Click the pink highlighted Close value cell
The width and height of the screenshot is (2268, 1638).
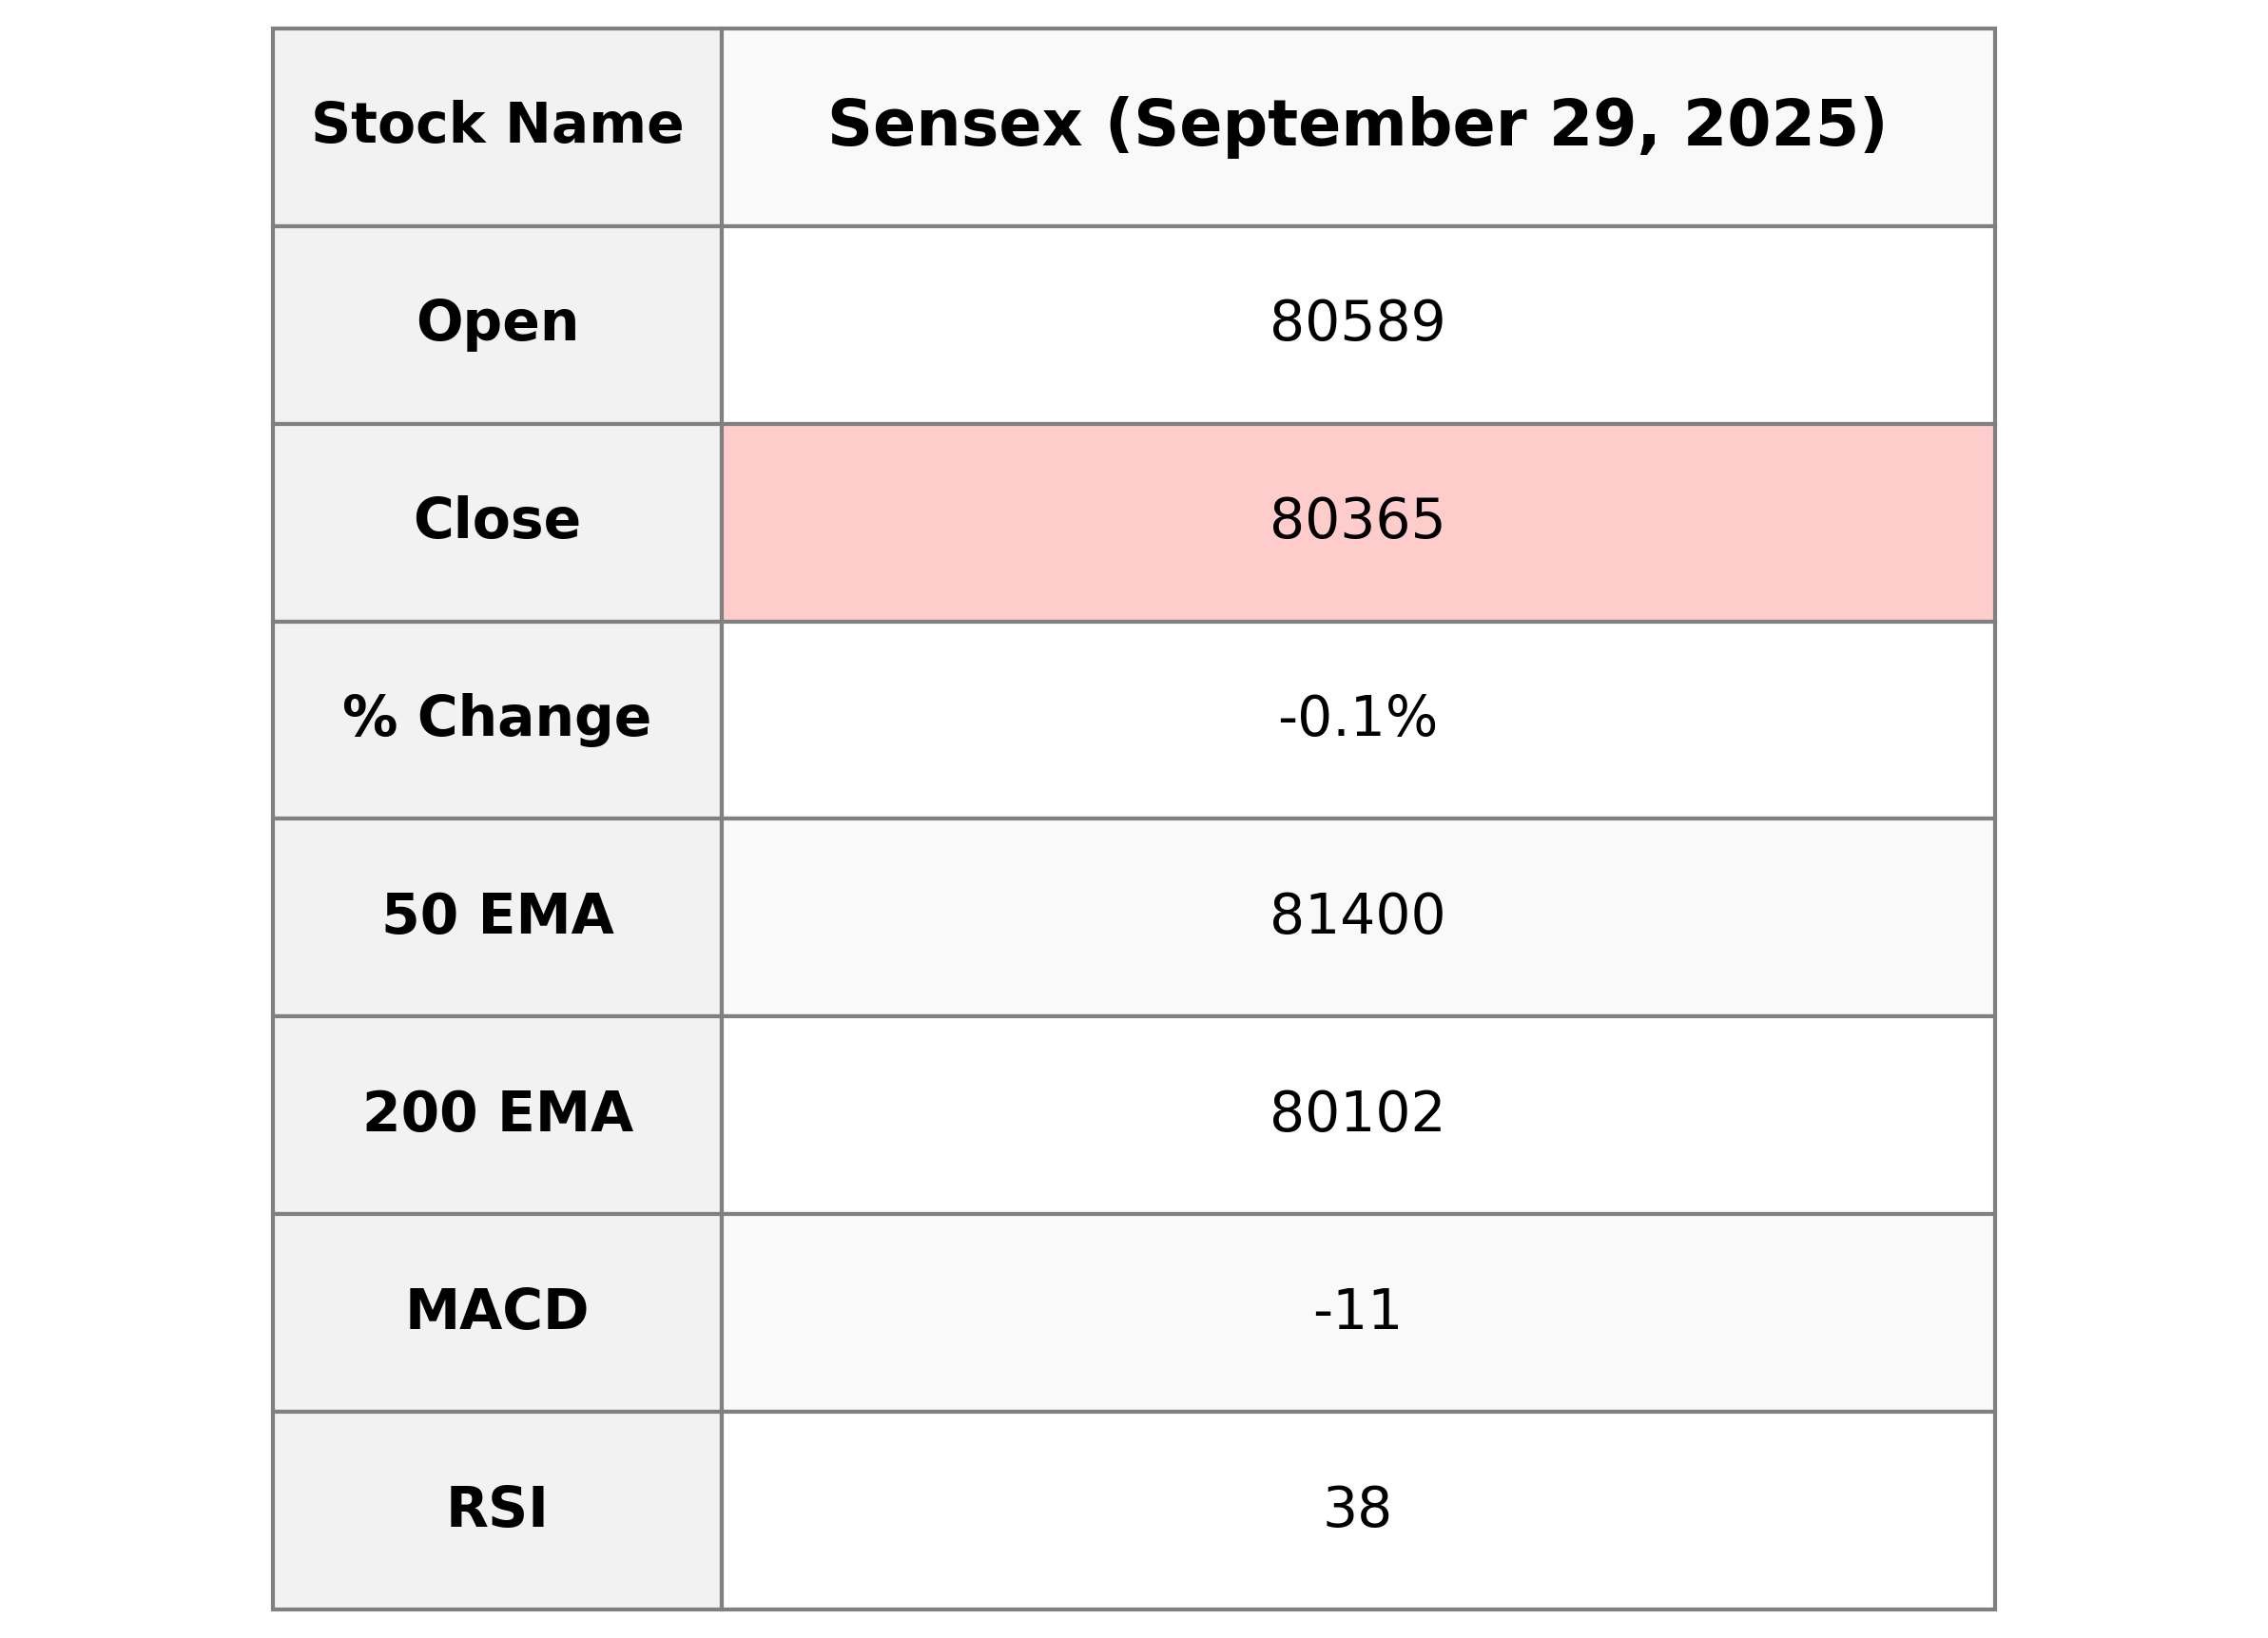click(x=1356, y=520)
